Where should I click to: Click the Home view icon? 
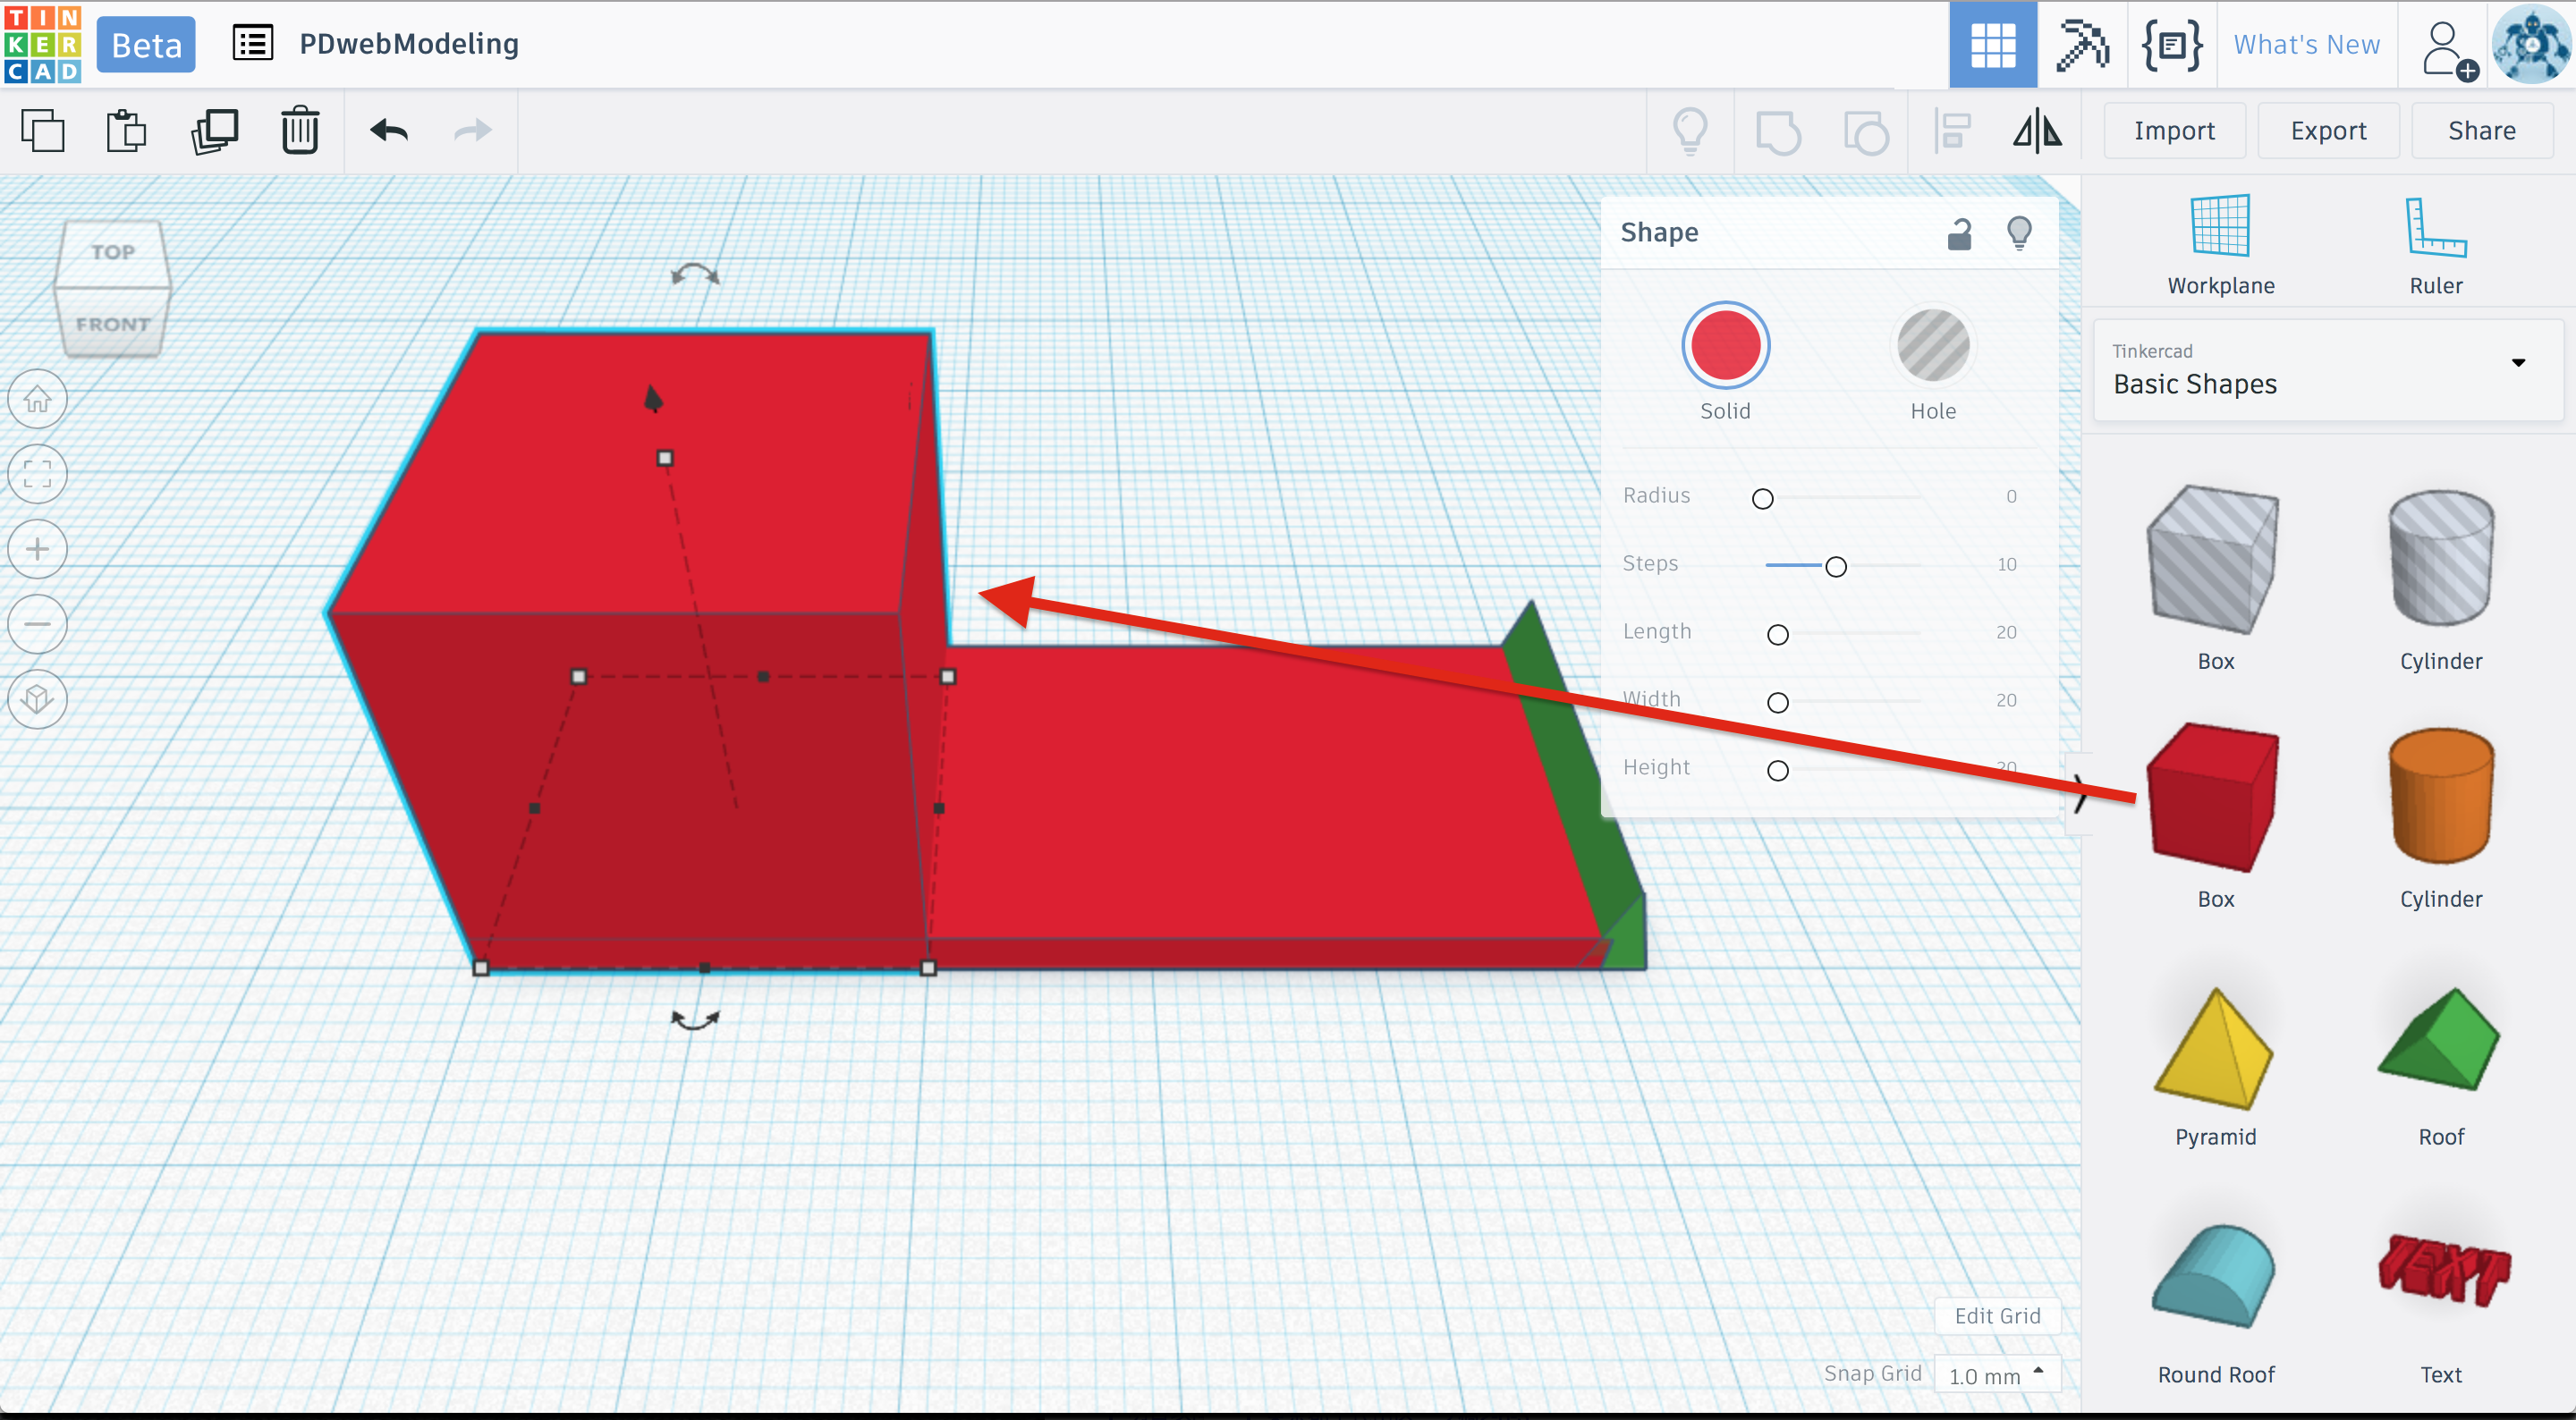click(38, 399)
